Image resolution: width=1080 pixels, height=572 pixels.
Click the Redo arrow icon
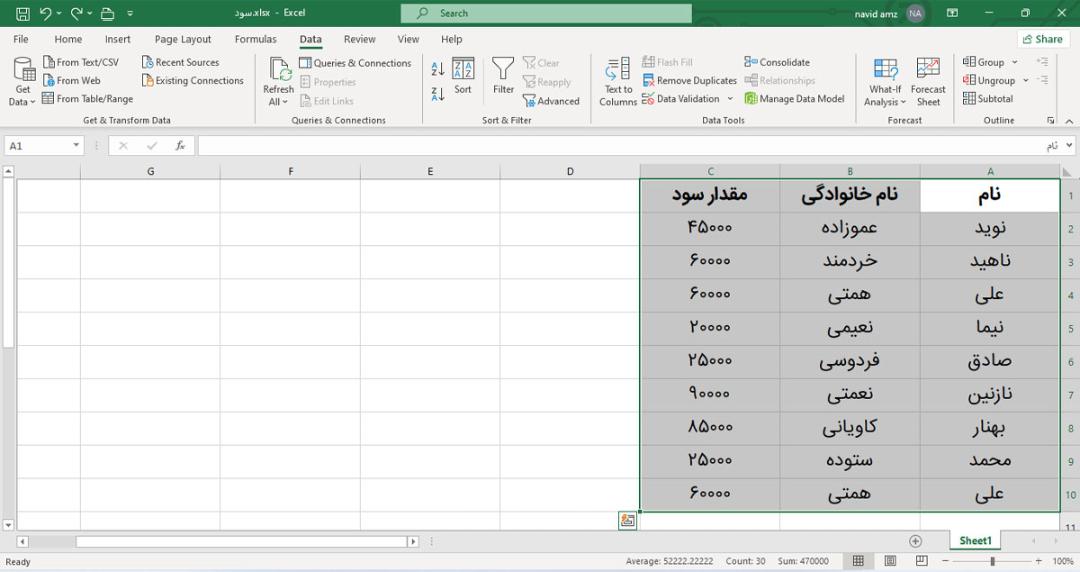tap(76, 13)
